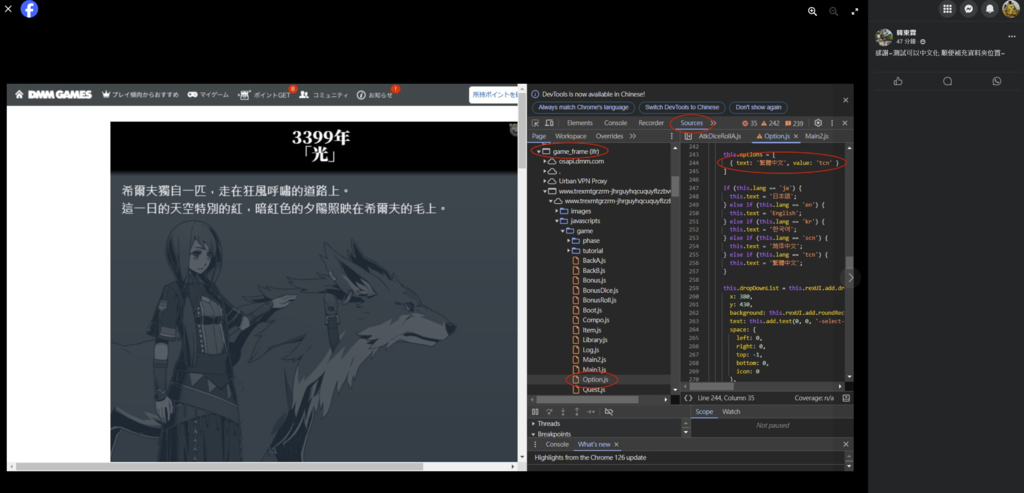Image resolution: width=1024 pixels, height=493 pixels.
Task: Show more DevTools tabs chevron
Action: tap(713, 123)
